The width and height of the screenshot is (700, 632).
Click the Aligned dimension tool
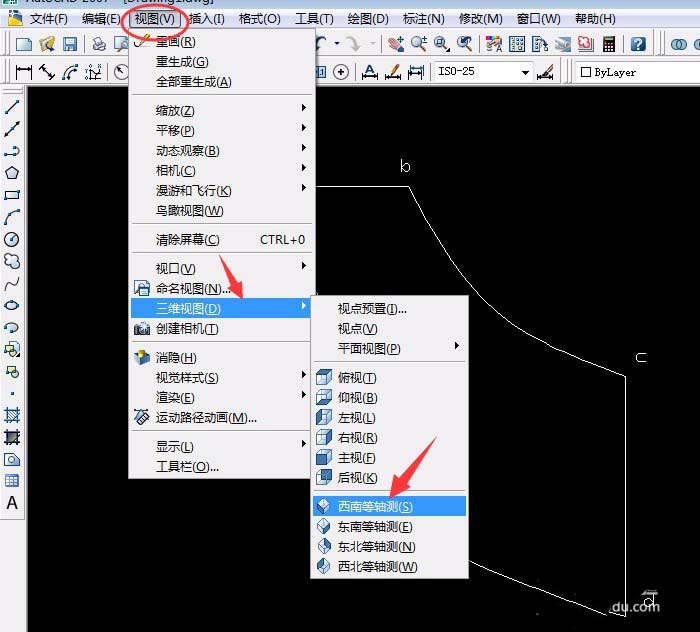(x=47, y=72)
